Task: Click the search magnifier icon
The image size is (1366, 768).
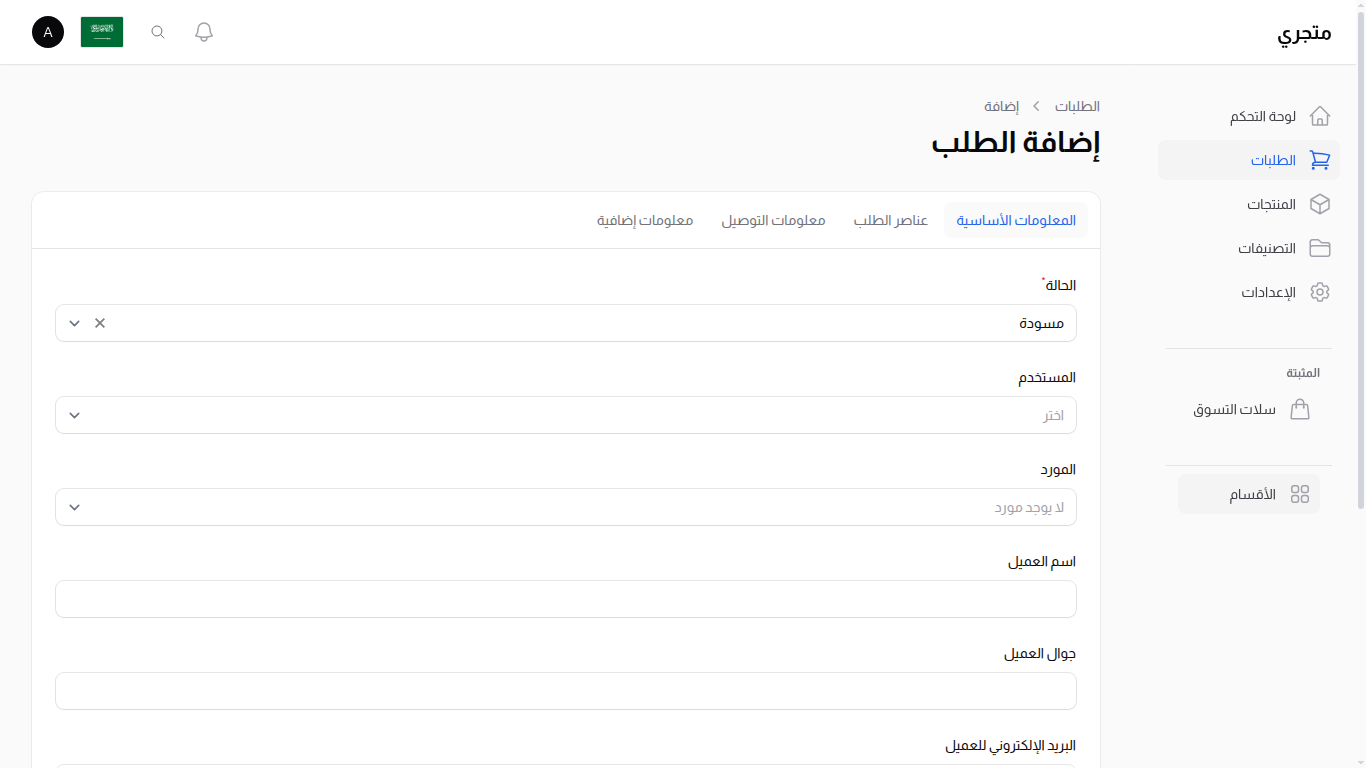Action: (157, 31)
